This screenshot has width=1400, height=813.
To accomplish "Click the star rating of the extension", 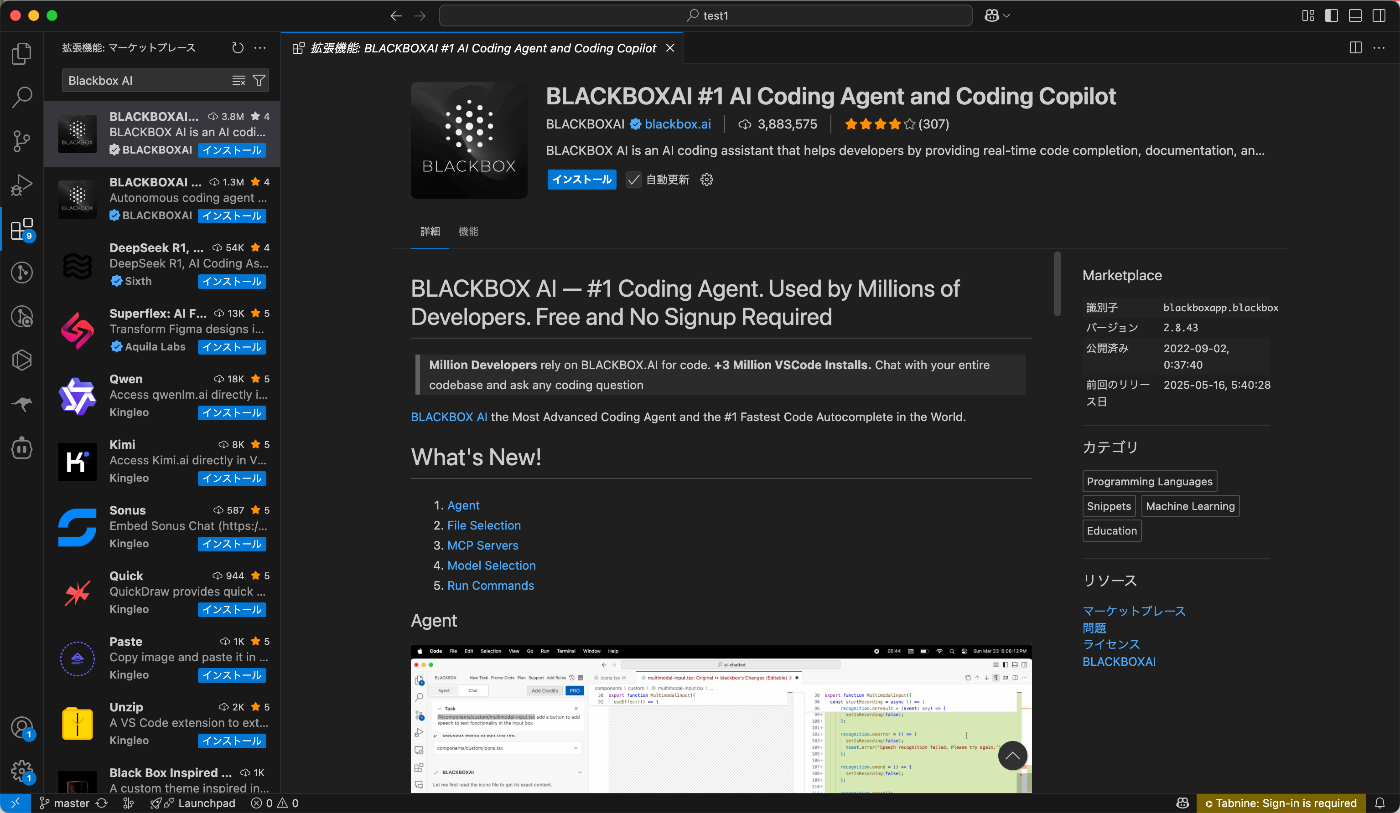I will [x=880, y=125].
